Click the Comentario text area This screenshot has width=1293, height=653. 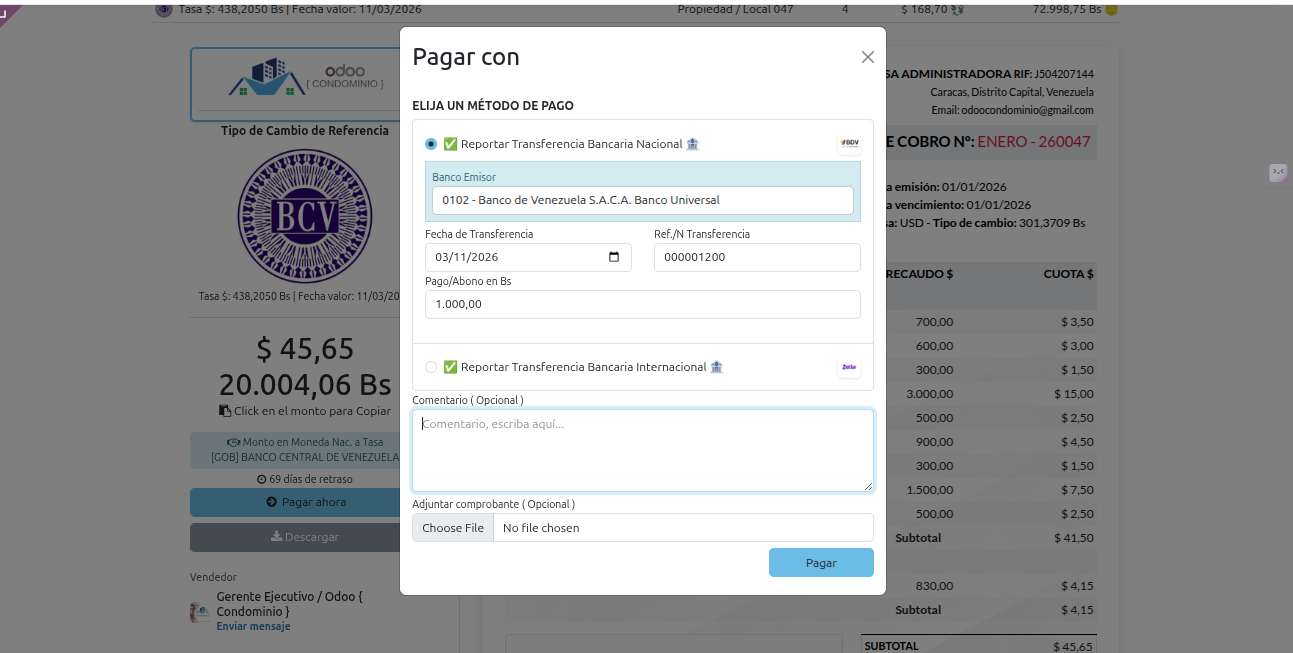tap(642, 450)
